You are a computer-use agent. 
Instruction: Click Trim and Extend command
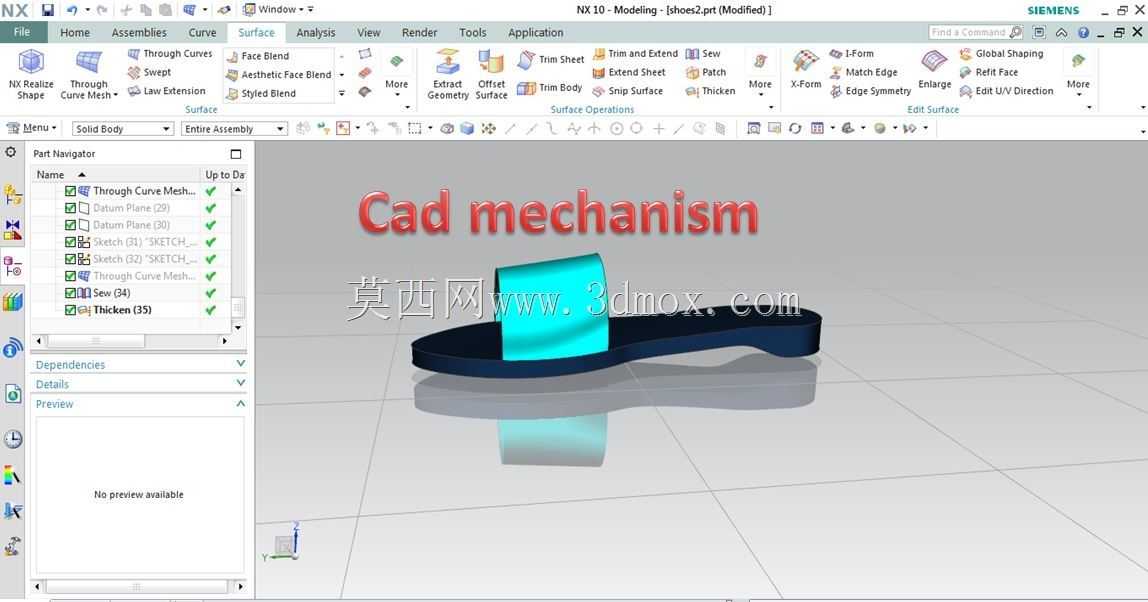636,53
